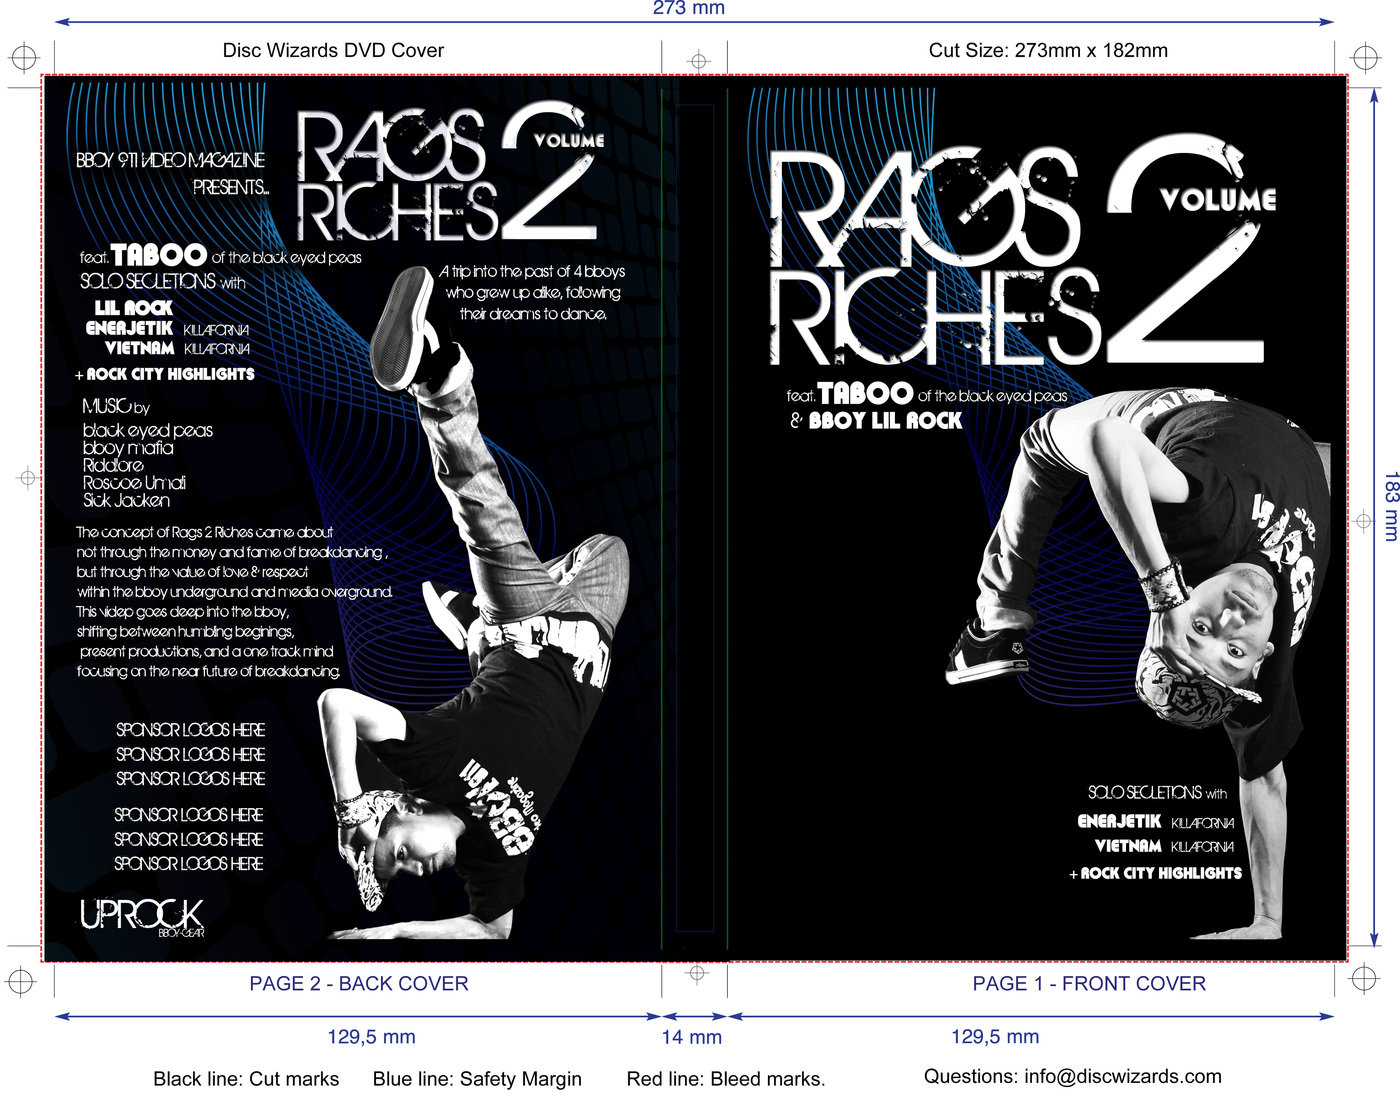Click the "& BBOY LIL ROCK" line
Screen dimensions: 1400x1096
pyautogui.click(x=876, y=421)
